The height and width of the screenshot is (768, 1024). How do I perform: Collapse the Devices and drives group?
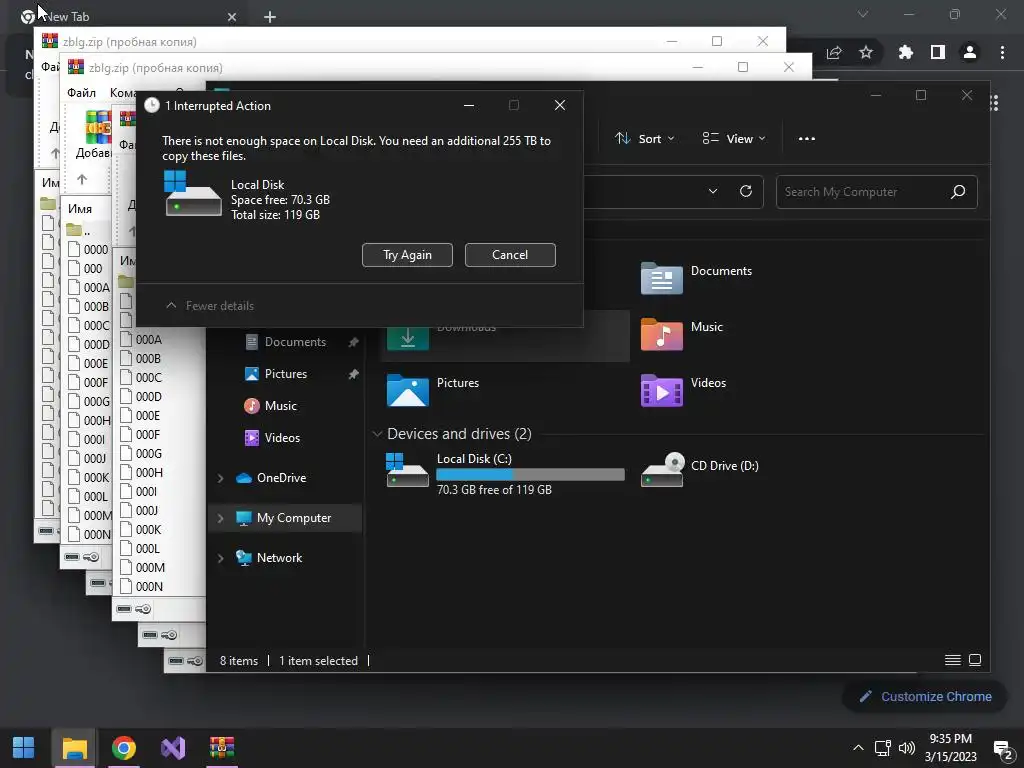377,434
